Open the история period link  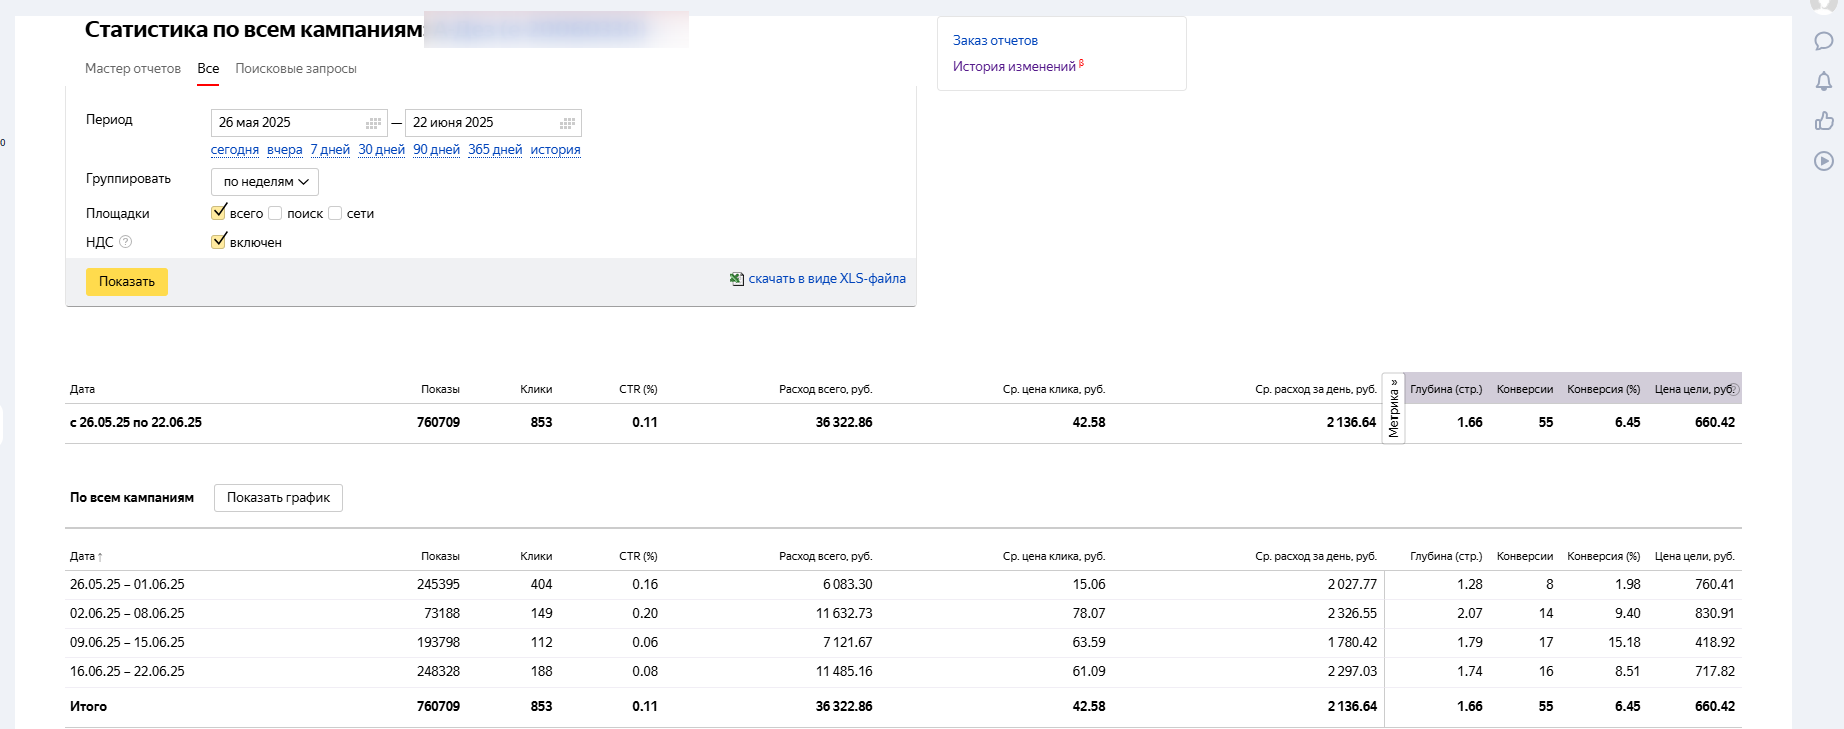555,150
